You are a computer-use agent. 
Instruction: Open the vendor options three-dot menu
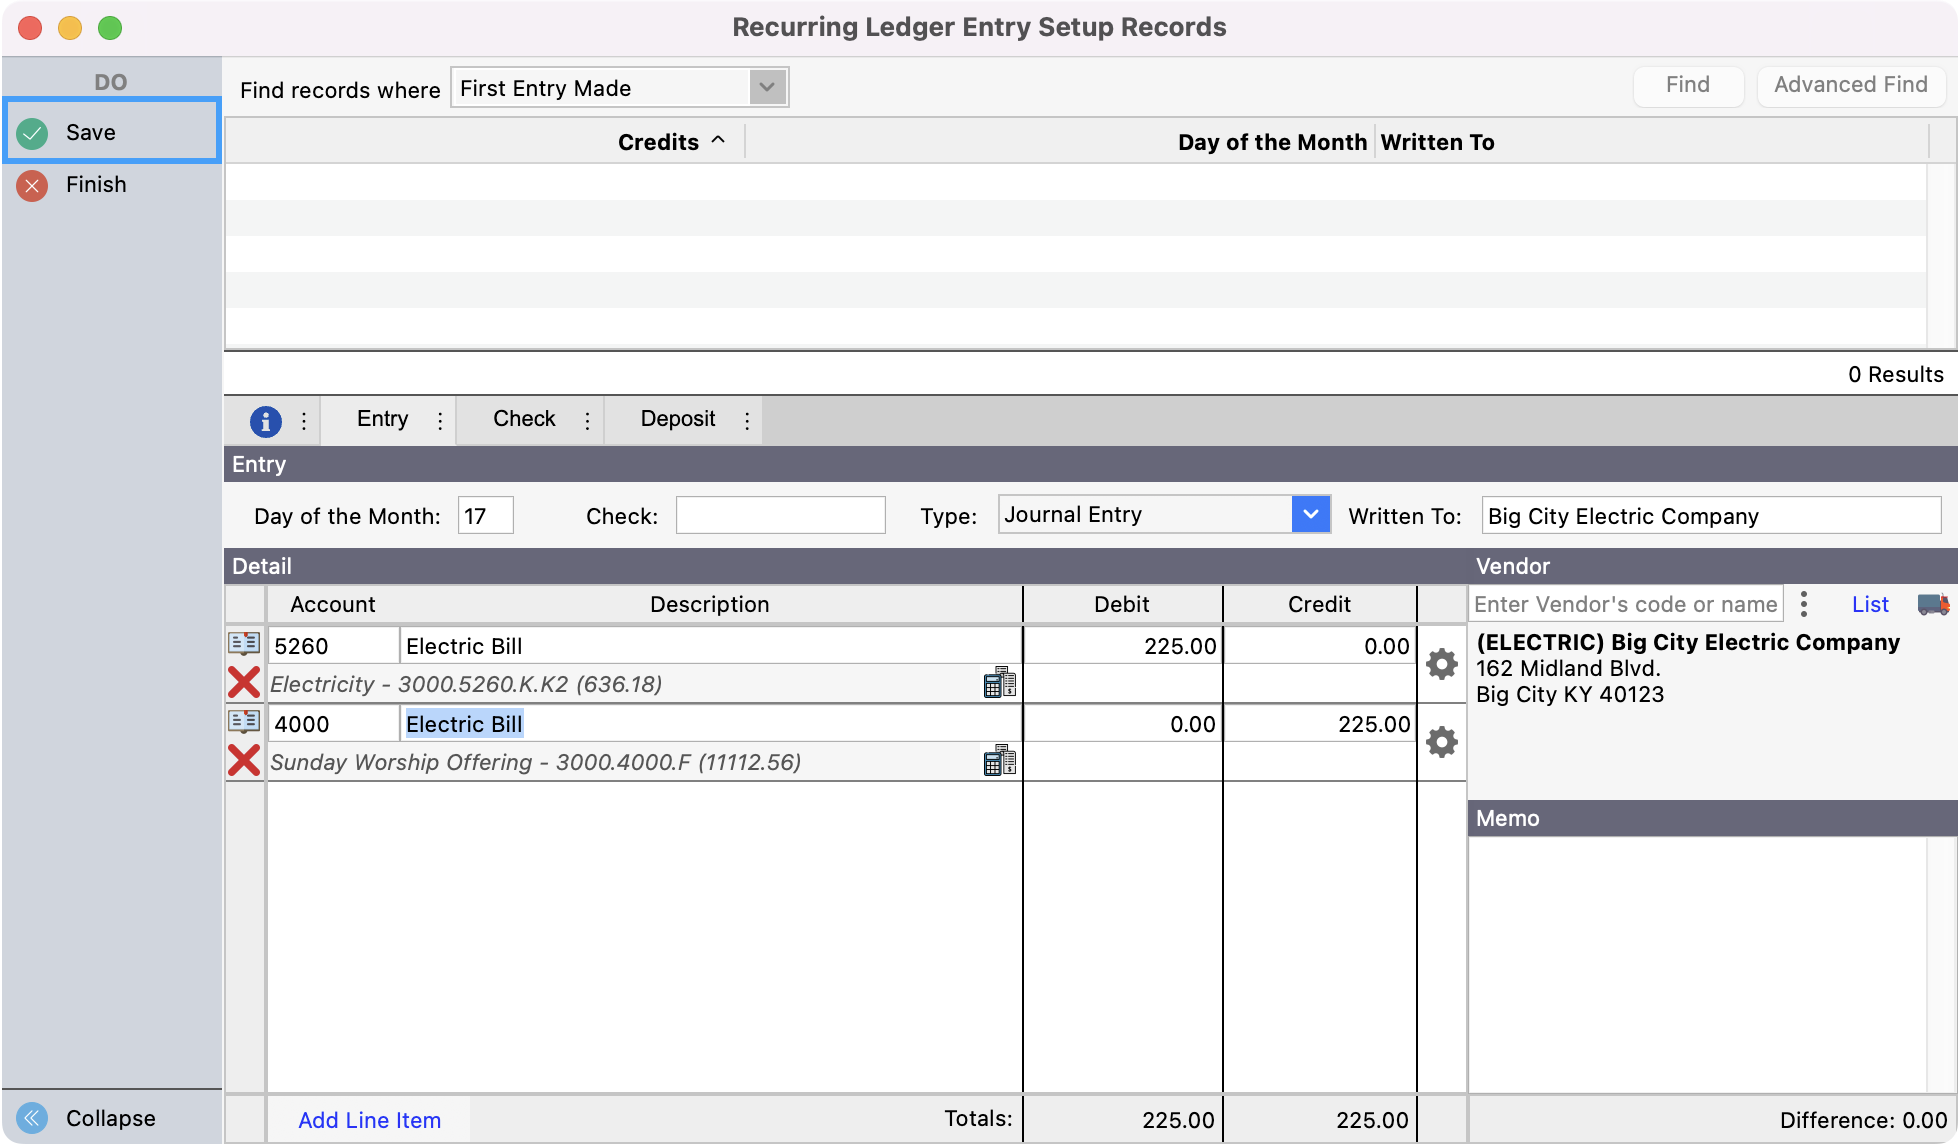(x=1804, y=604)
